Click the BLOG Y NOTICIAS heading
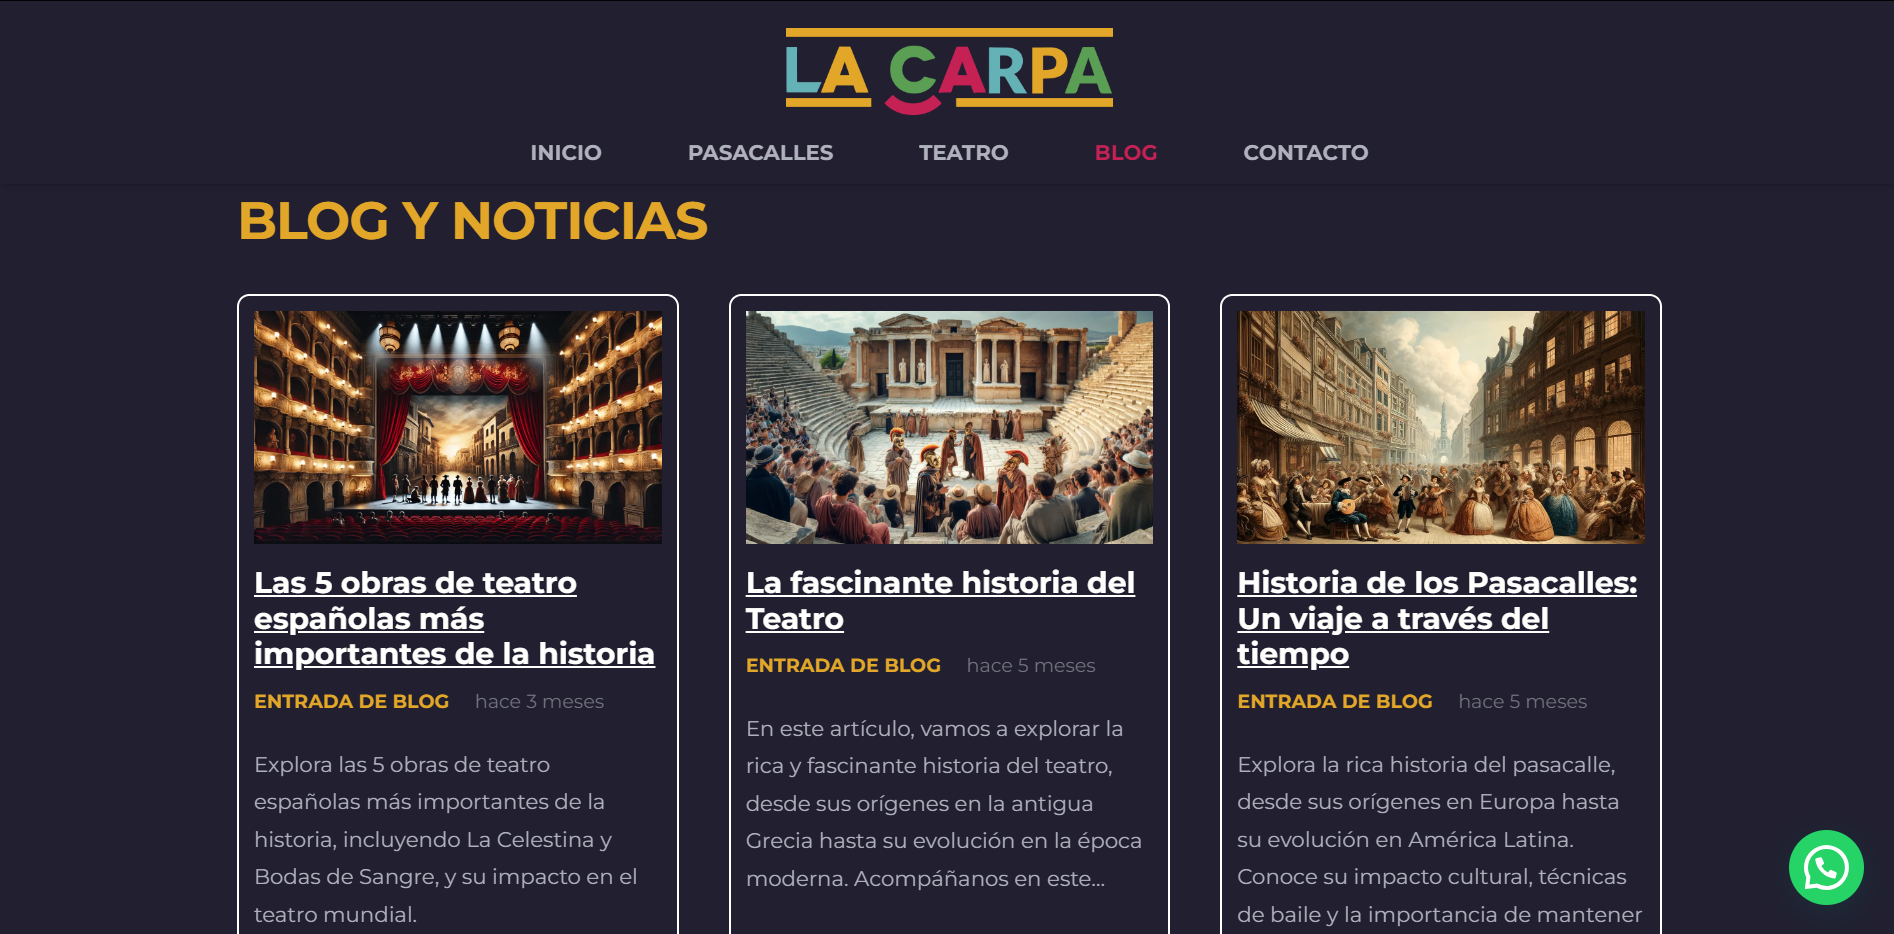The height and width of the screenshot is (934, 1894). [x=473, y=221]
